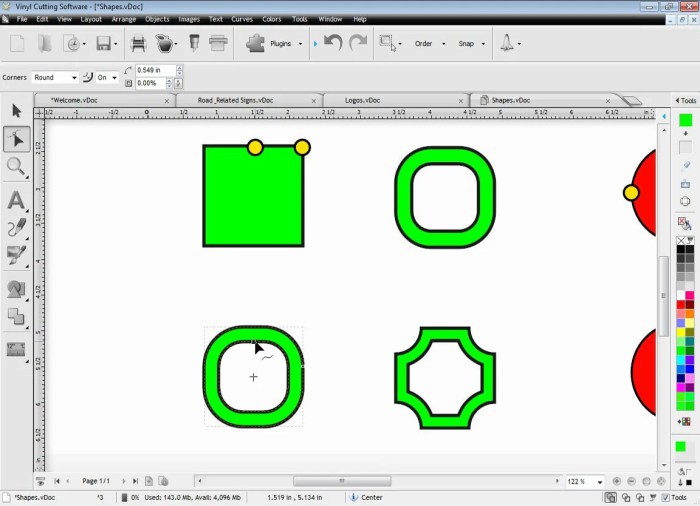700x506 pixels.
Task: Click the horizontal scrollbar thumb
Action: point(342,481)
